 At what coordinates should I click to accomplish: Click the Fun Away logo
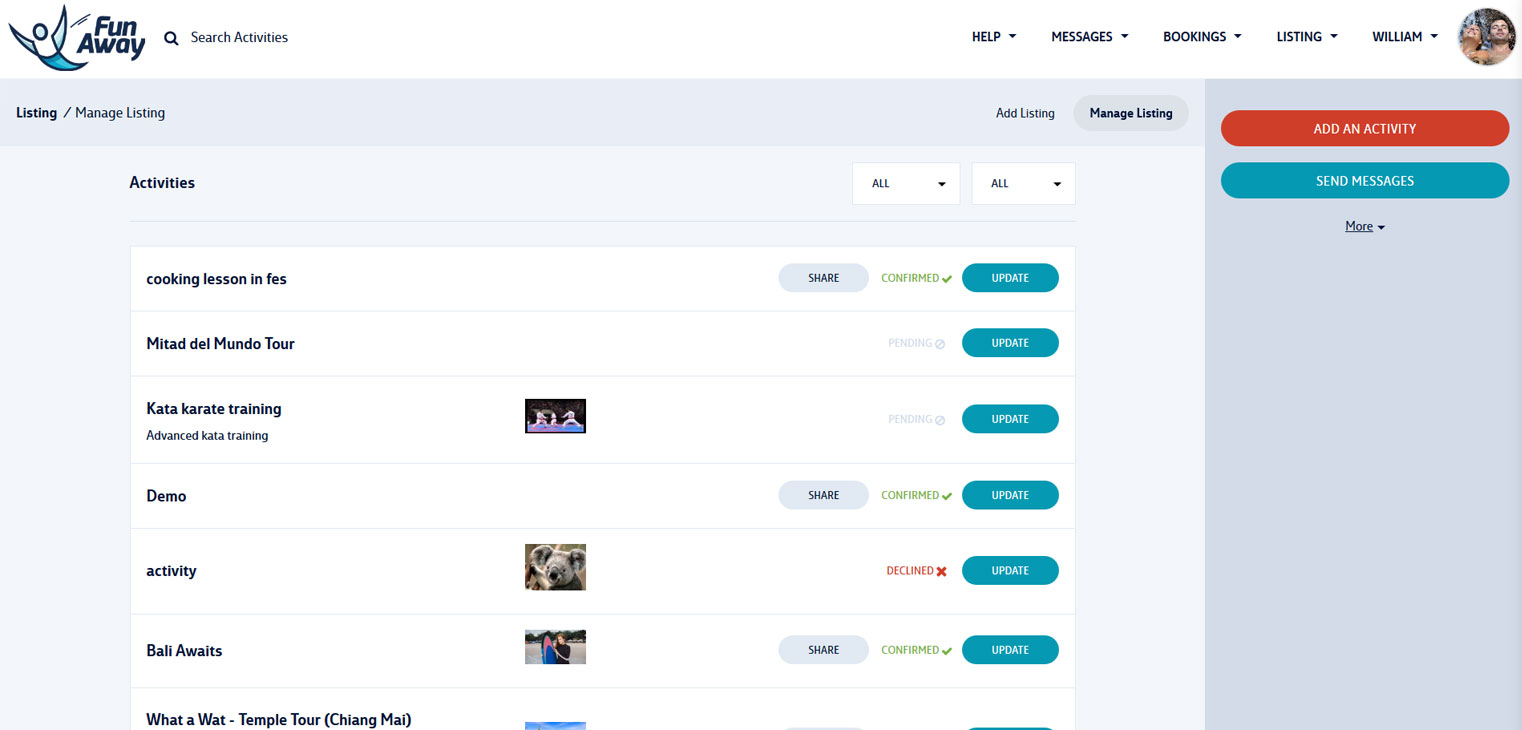coord(77,38)
